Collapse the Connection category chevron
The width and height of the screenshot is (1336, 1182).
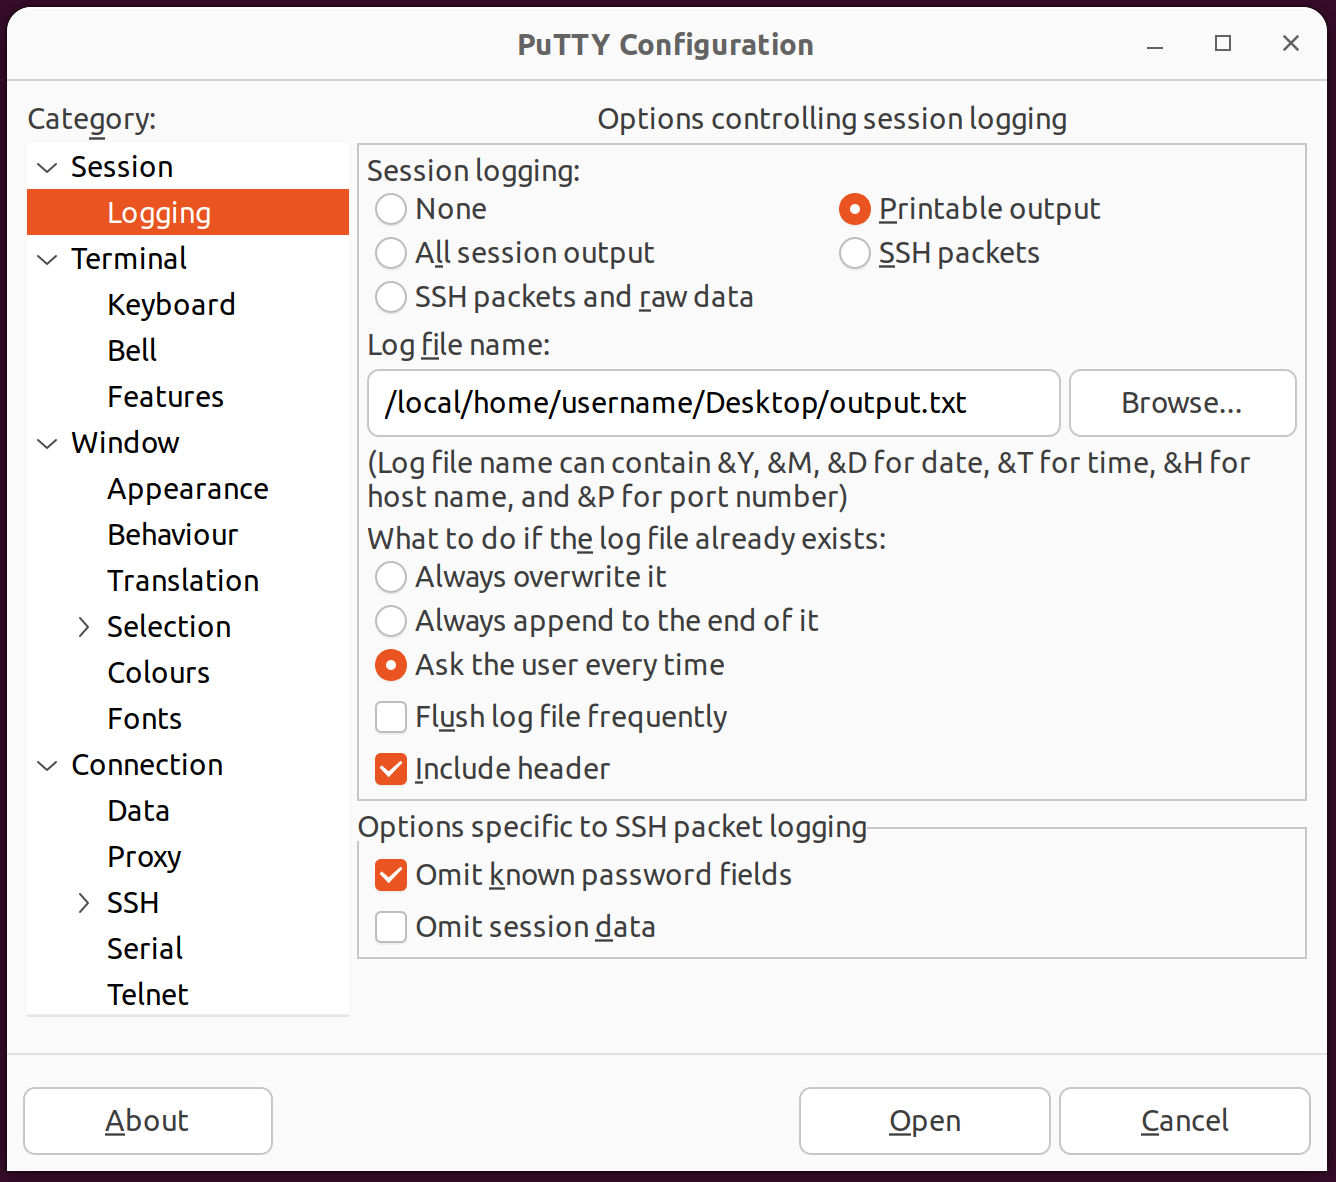click(x=47, y=765)
